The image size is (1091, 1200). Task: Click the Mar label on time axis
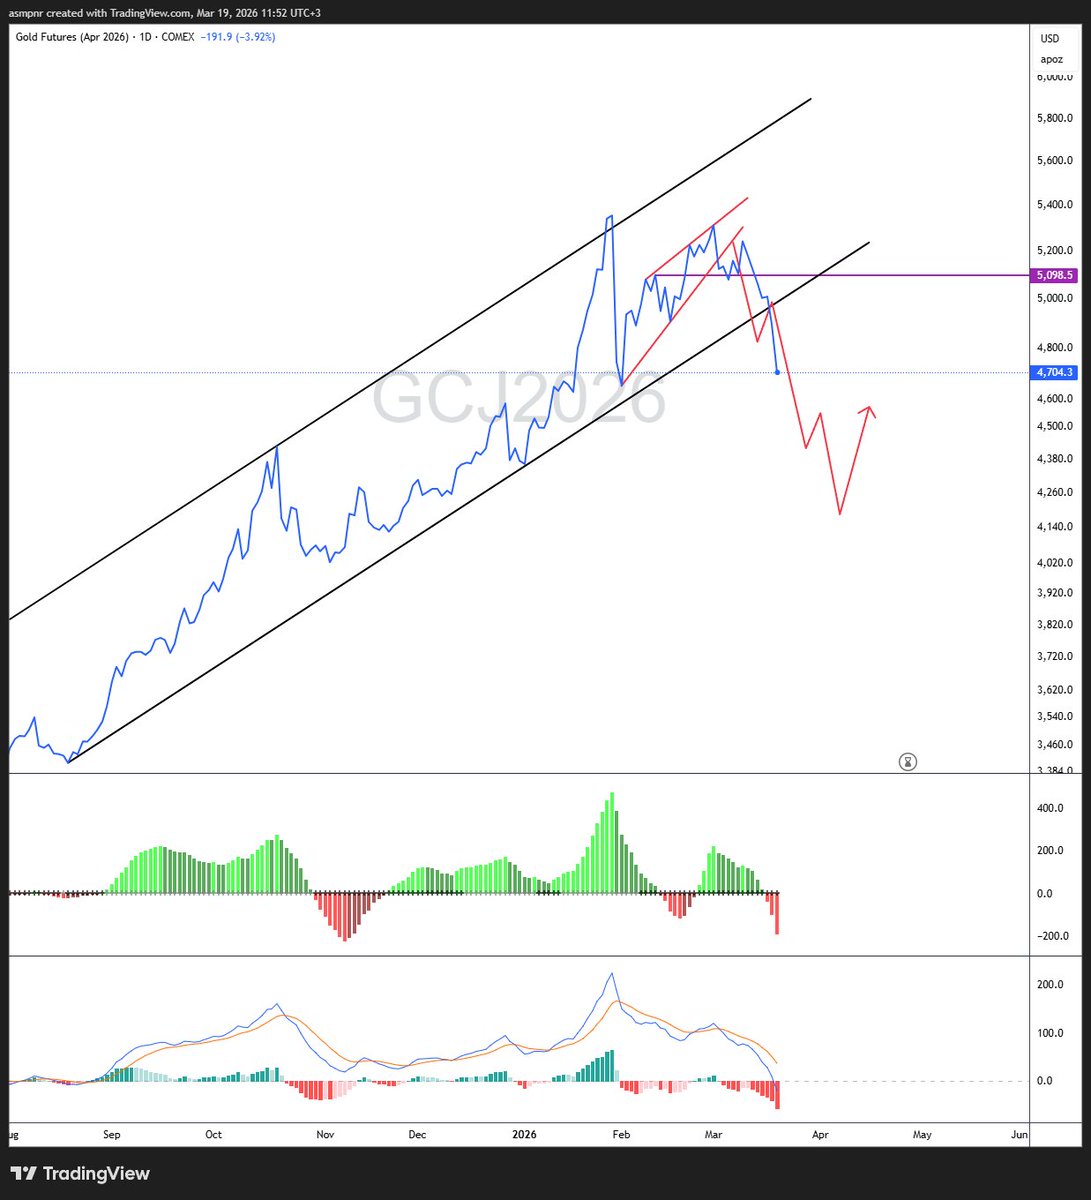point(712,1134)
